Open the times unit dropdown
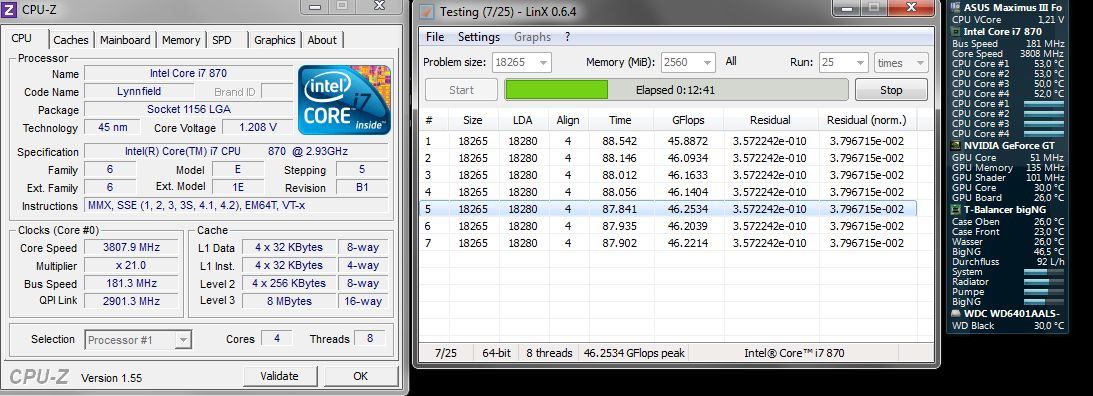This screenshot has height=396, width=1093. pos(901,62)
